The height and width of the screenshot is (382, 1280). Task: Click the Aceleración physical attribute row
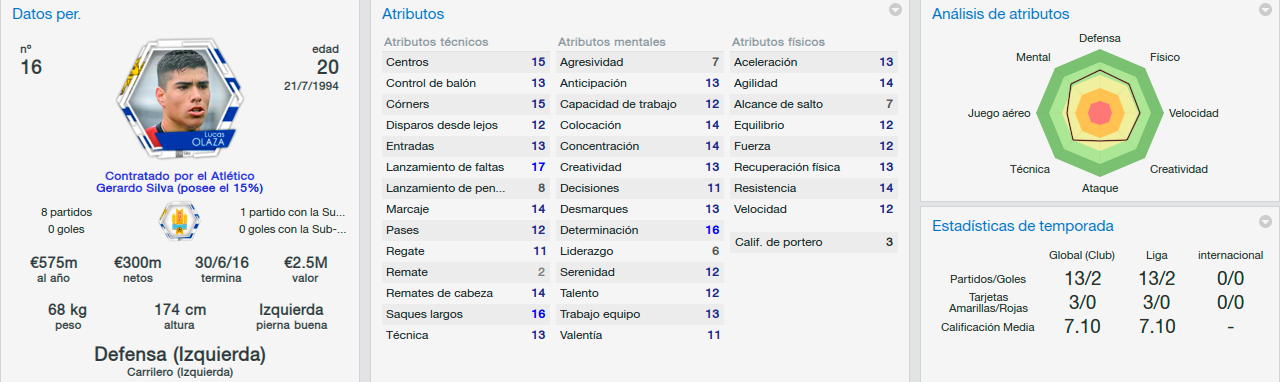point(814,62)
